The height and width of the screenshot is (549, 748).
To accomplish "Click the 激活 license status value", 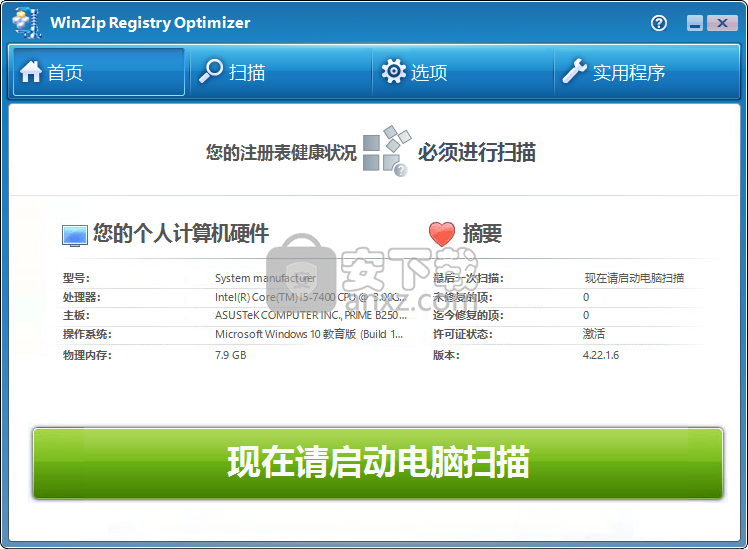I will (594, 335).
